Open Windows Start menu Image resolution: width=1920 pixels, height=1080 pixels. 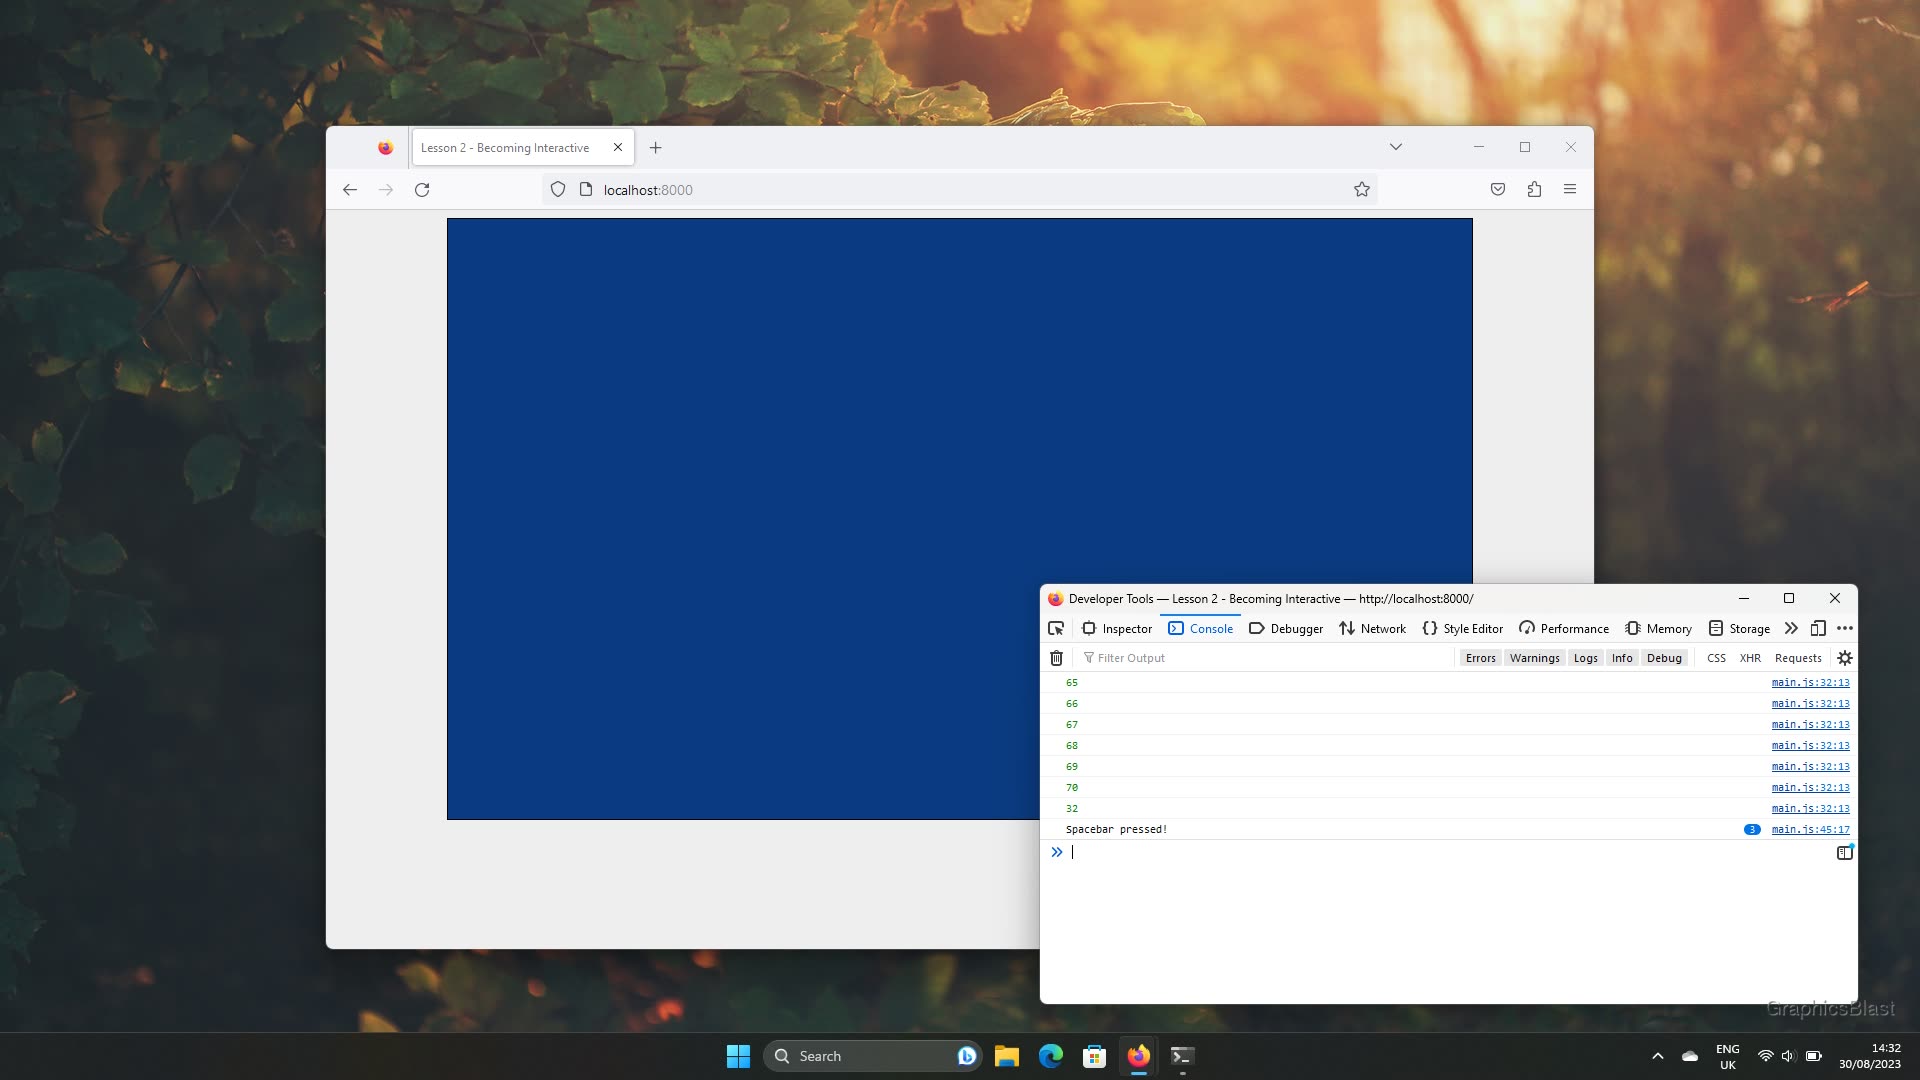click(738, 1056)
